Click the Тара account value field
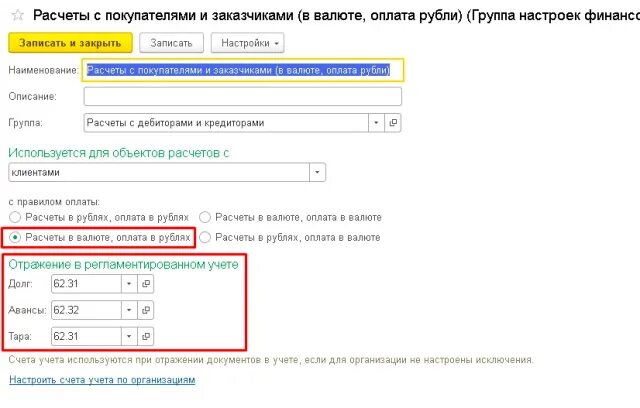 (86, 337)
